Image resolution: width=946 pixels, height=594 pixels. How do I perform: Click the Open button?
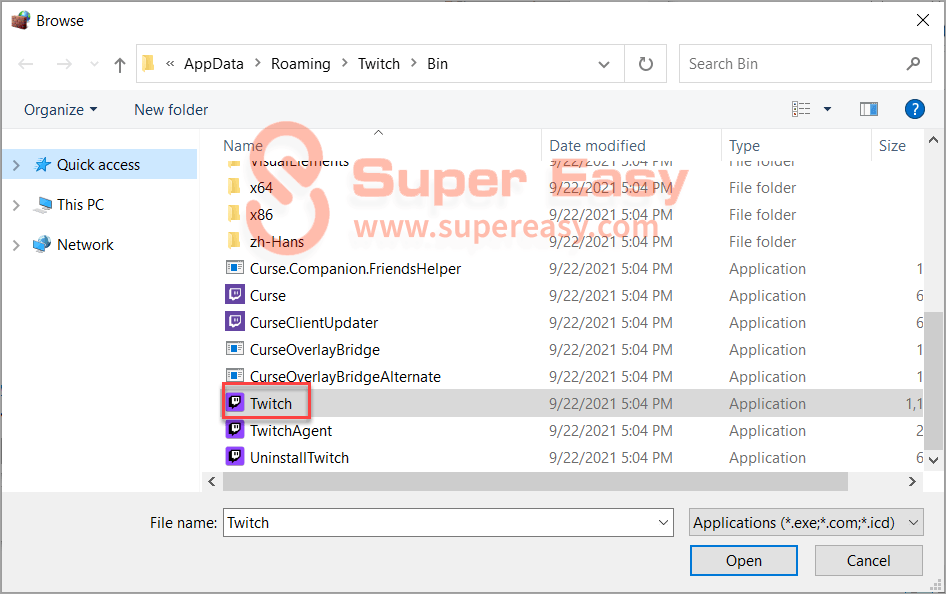click(x=744, y=561)
